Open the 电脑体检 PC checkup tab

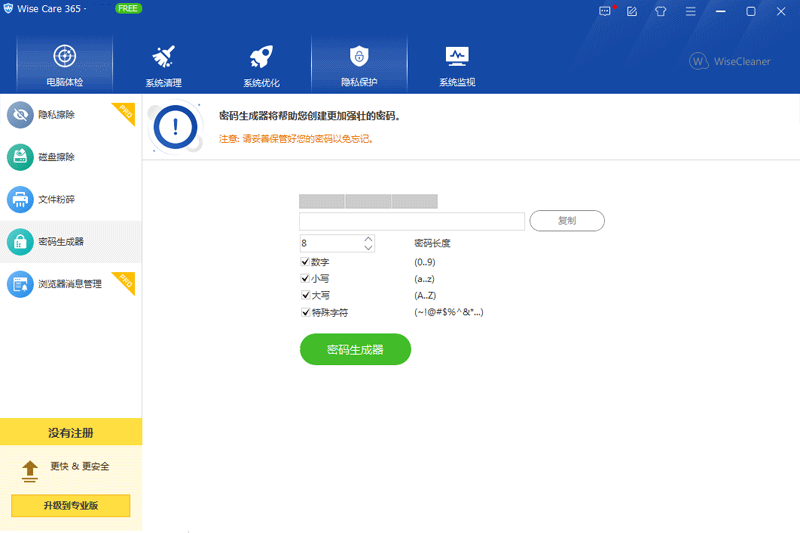[64, 64]
